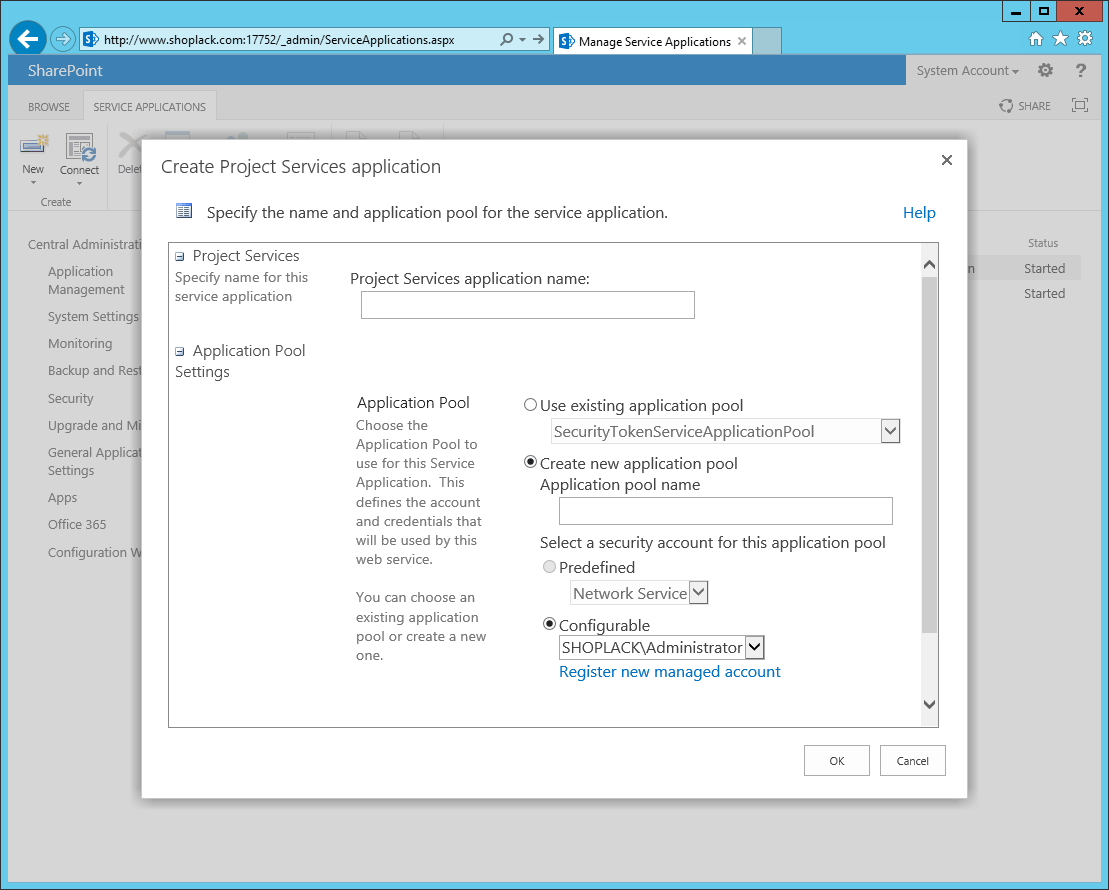This screenshot has width=1109, height=890.
Task: Focus Project Services application name field
Action: point(528,305)
